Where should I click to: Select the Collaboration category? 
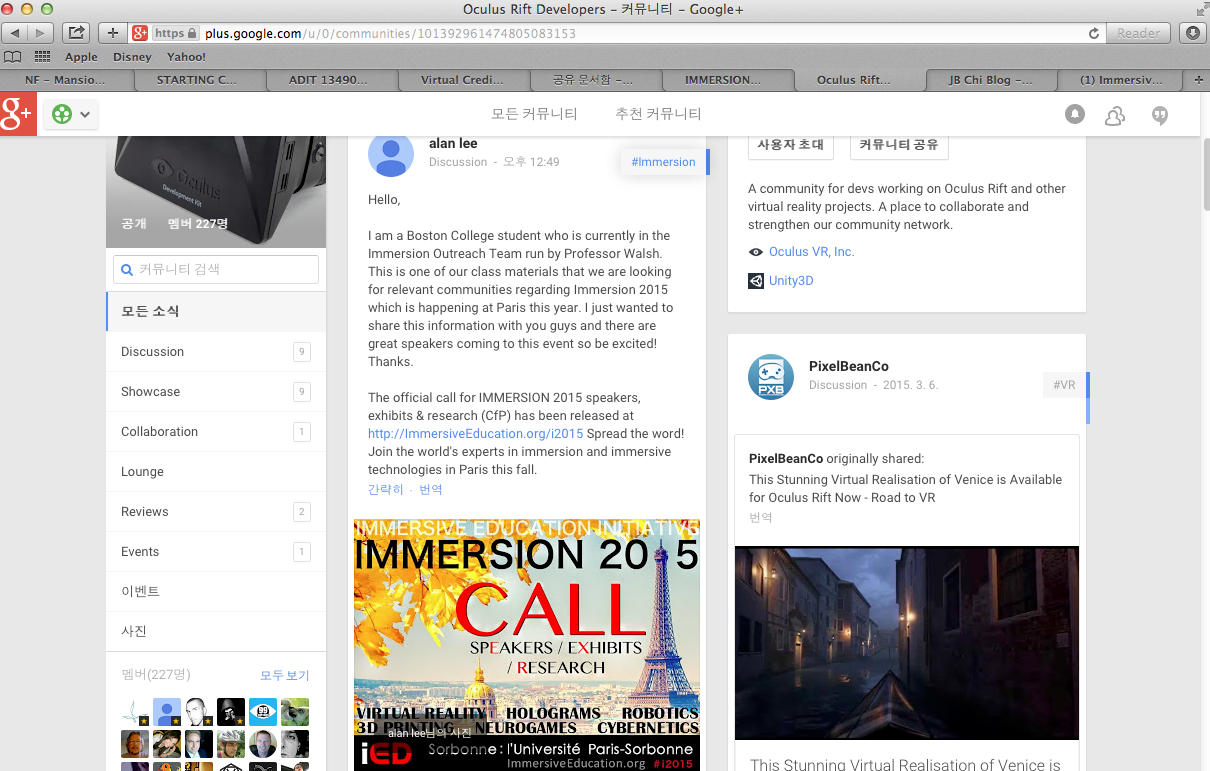[x=216, y=431]
